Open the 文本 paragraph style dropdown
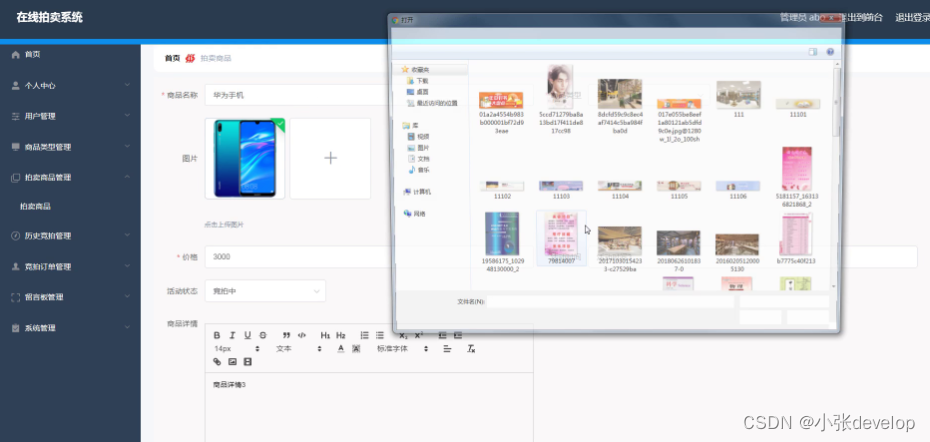Image resolution: width=930 pixels, height=442 pixels. coord(298,349)
